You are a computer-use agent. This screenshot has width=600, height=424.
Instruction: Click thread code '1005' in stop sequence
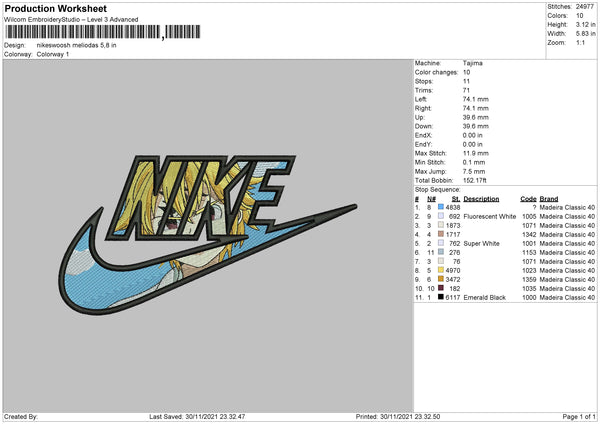click(529, 217)
